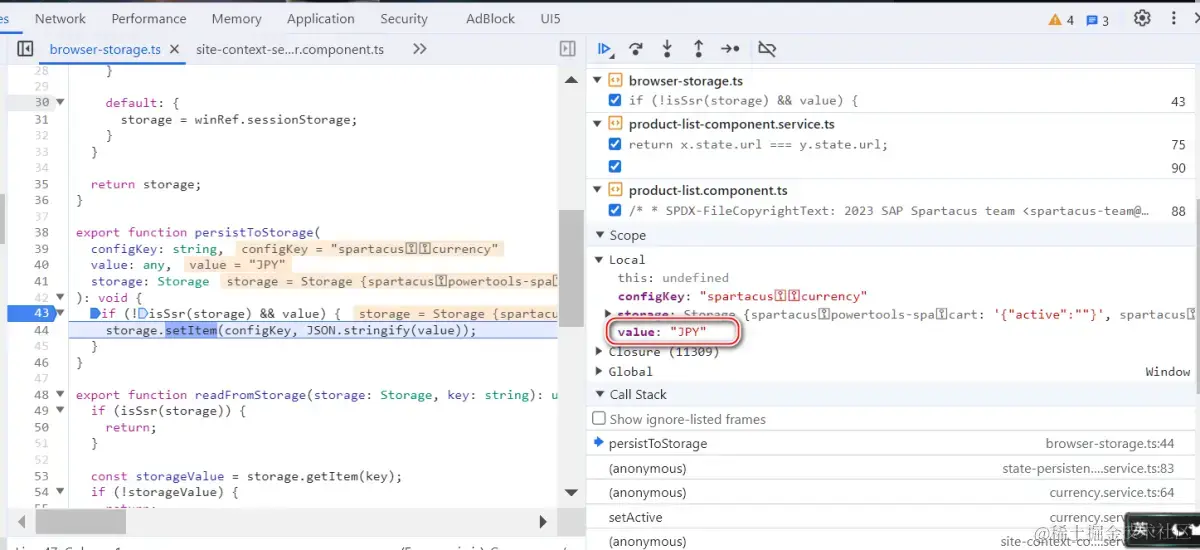Step over next function call
This screenshot has height=550, width=1200.
point(635,49)
